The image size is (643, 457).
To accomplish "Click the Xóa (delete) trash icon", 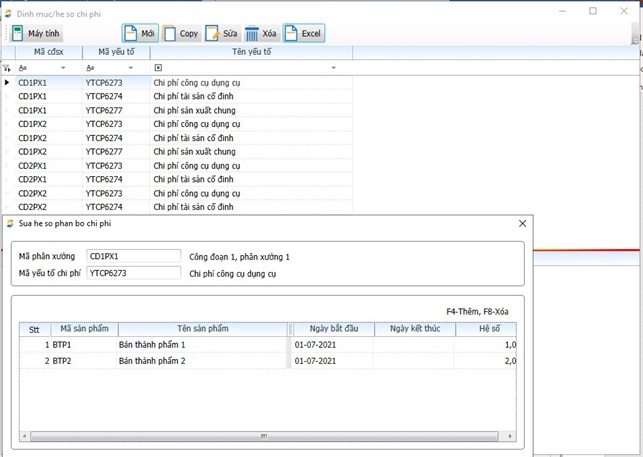I will [252, 34].
